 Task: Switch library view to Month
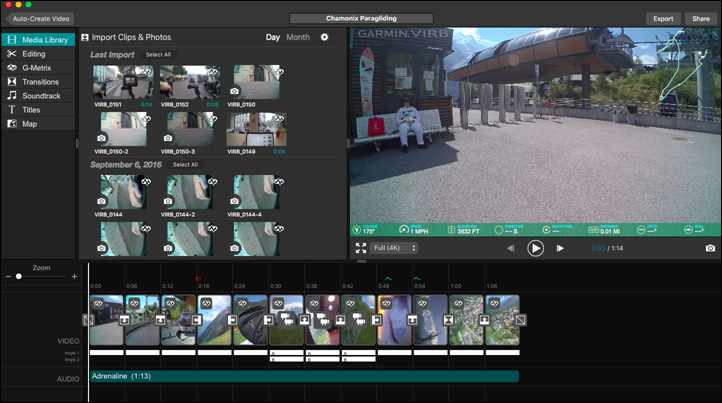298,37
